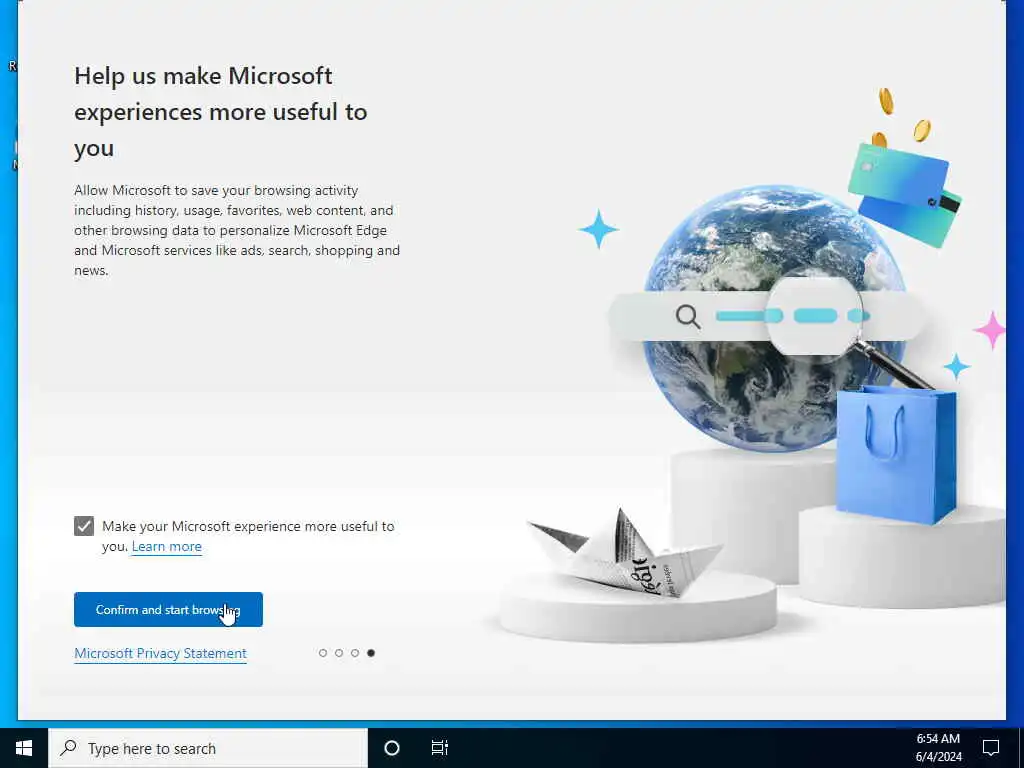
Task: Focus the Type here to search box
Action: 208,748
